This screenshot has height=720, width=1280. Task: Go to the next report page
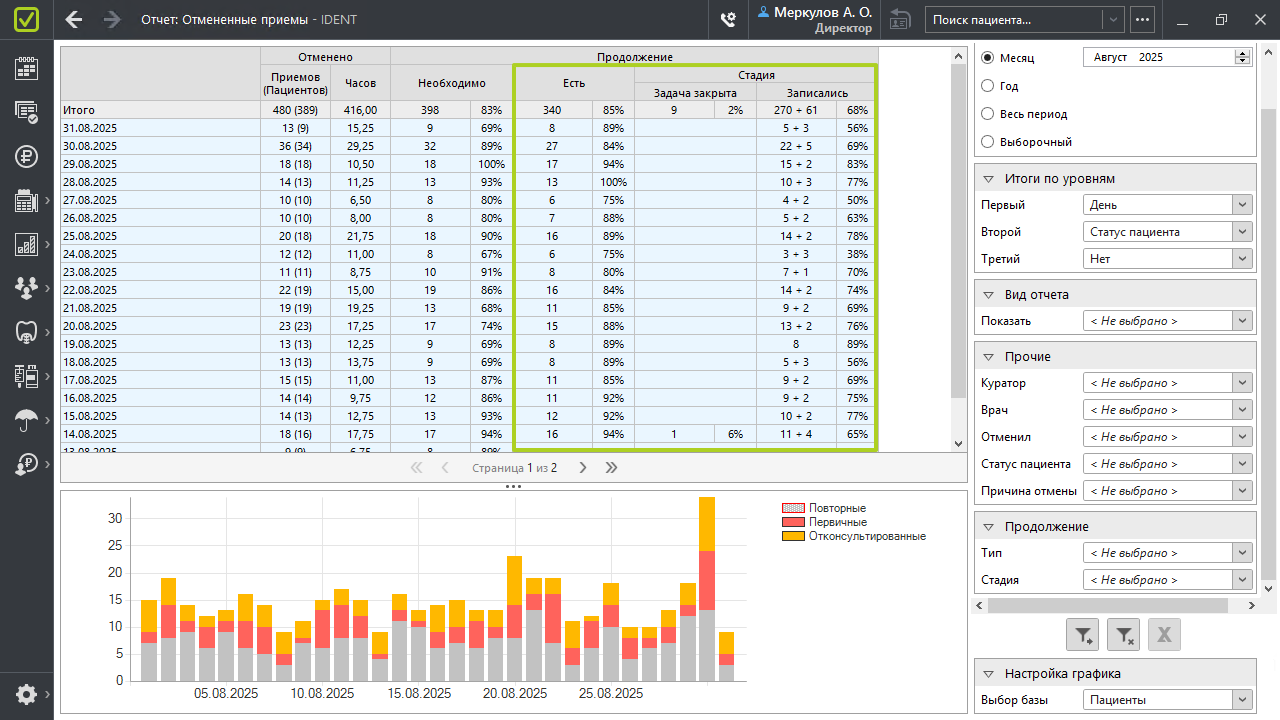(x=583, y=468)
